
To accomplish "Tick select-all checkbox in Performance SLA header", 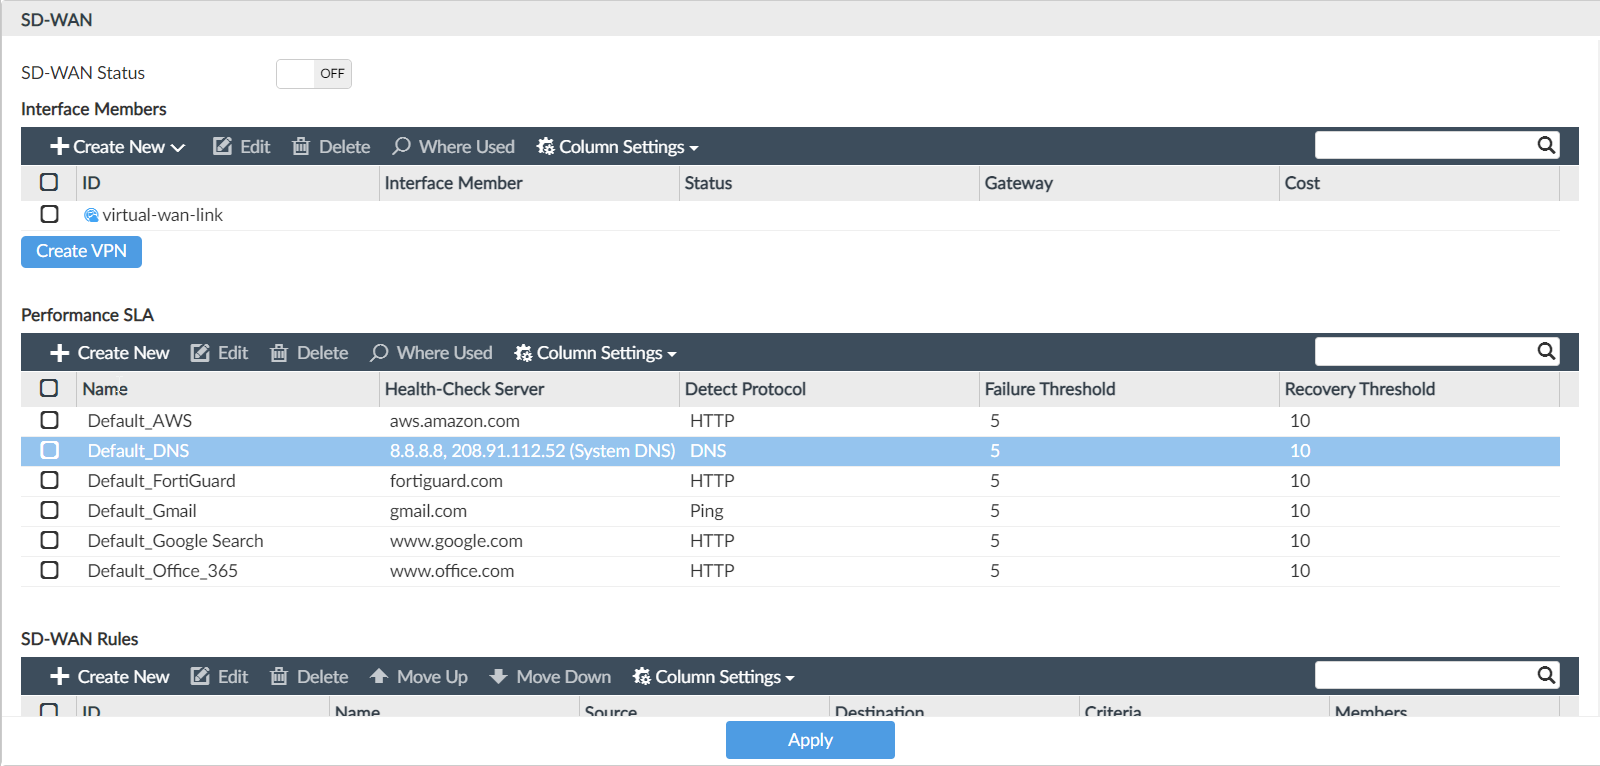I will tap(49, 388).
